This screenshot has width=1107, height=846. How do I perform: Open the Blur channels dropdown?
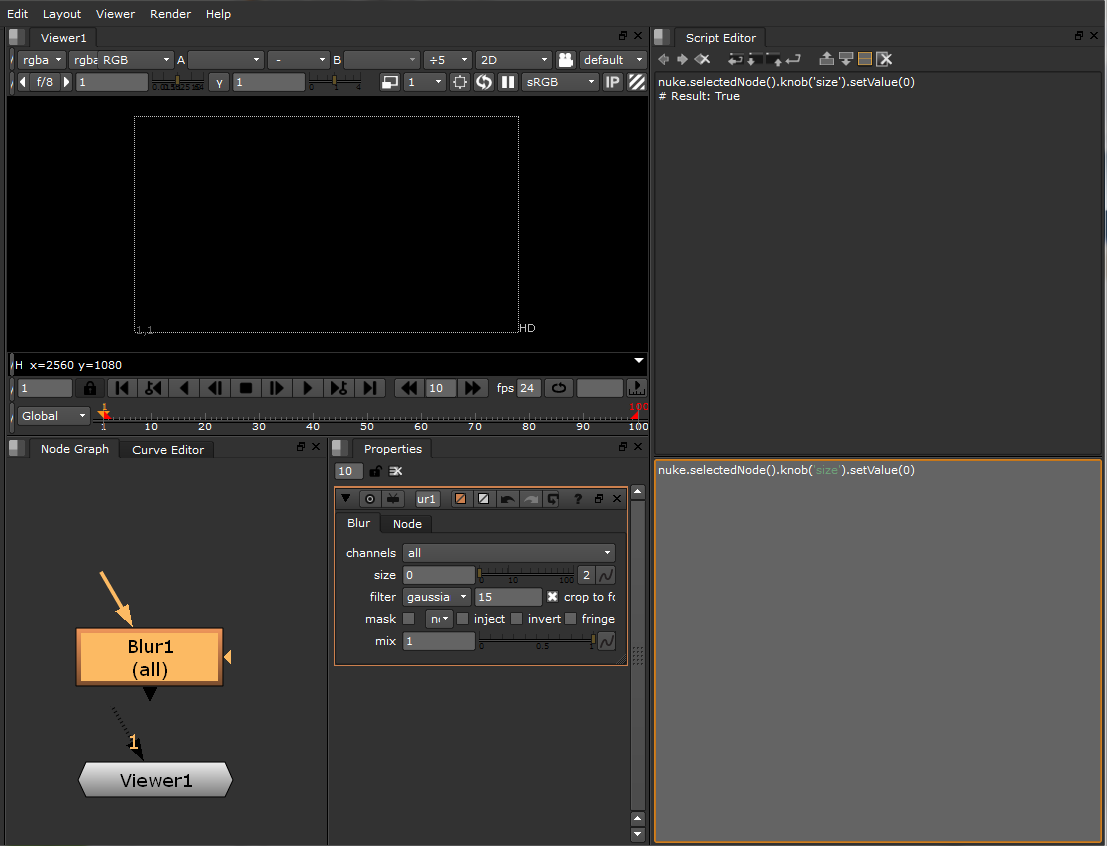click(x=508, y=553)
